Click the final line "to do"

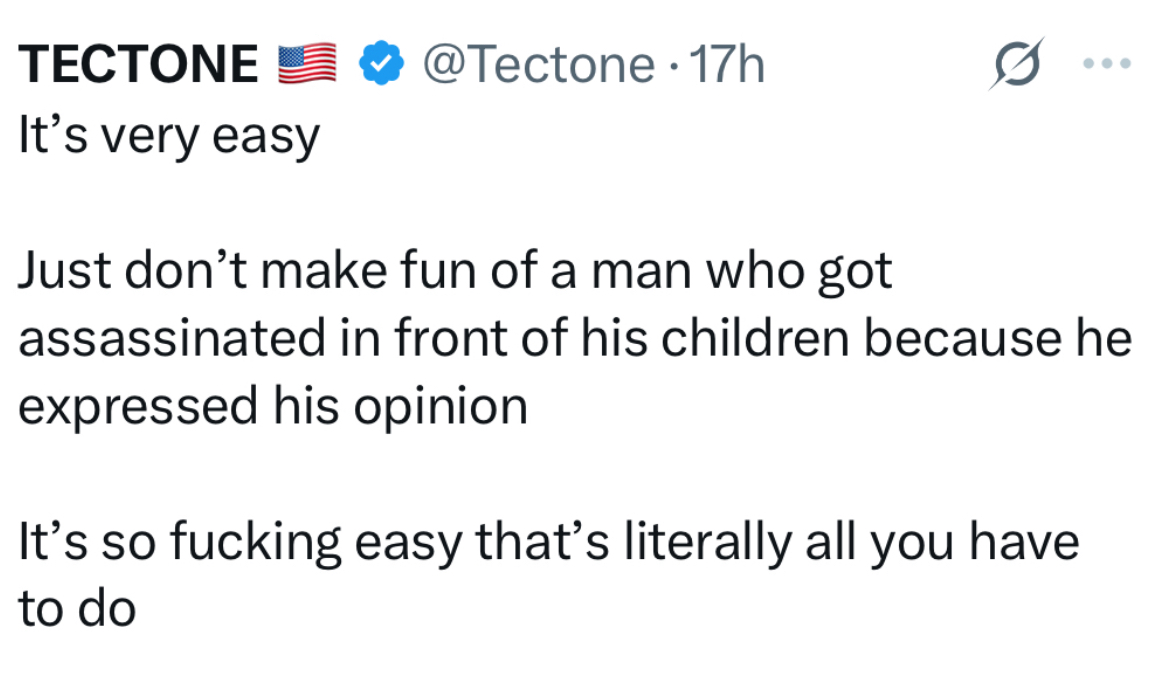(77, 610)
